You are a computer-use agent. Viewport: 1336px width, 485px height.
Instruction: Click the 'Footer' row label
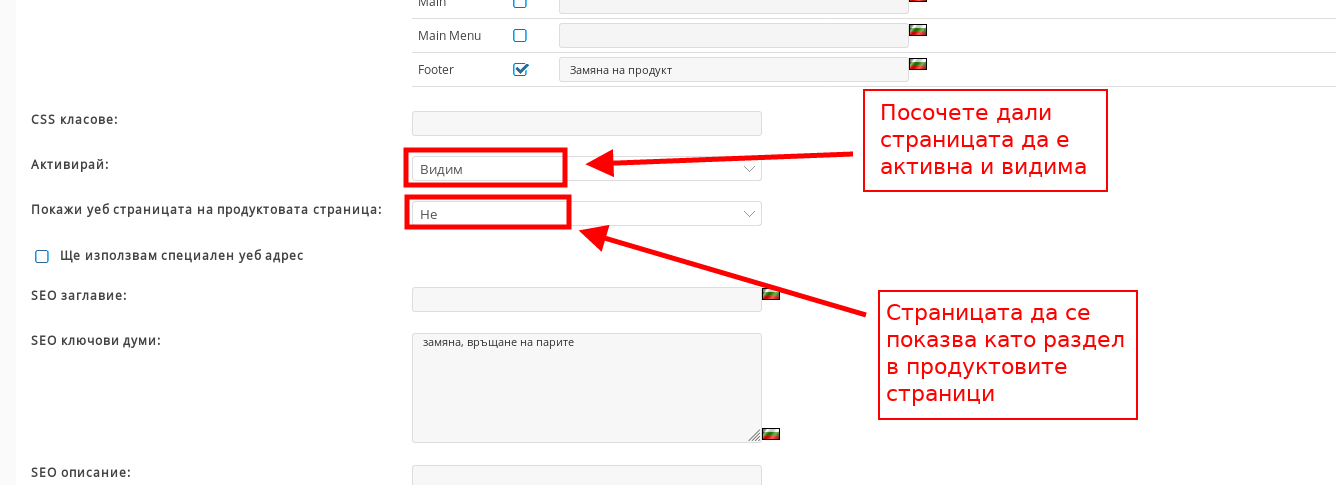[436, 70]
